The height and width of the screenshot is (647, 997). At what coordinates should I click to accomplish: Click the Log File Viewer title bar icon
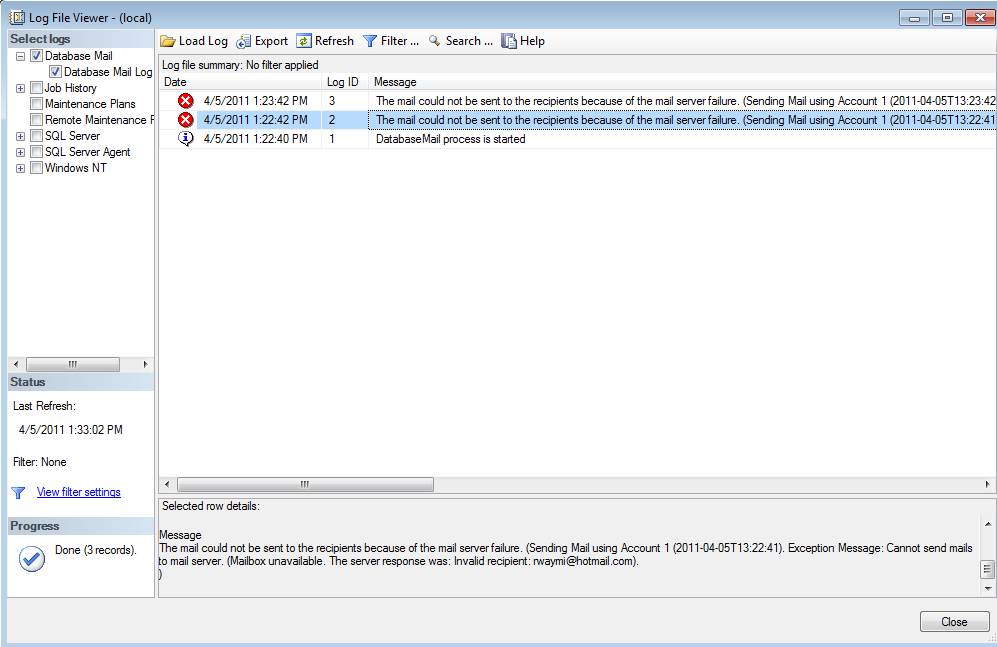coord(17,17)
